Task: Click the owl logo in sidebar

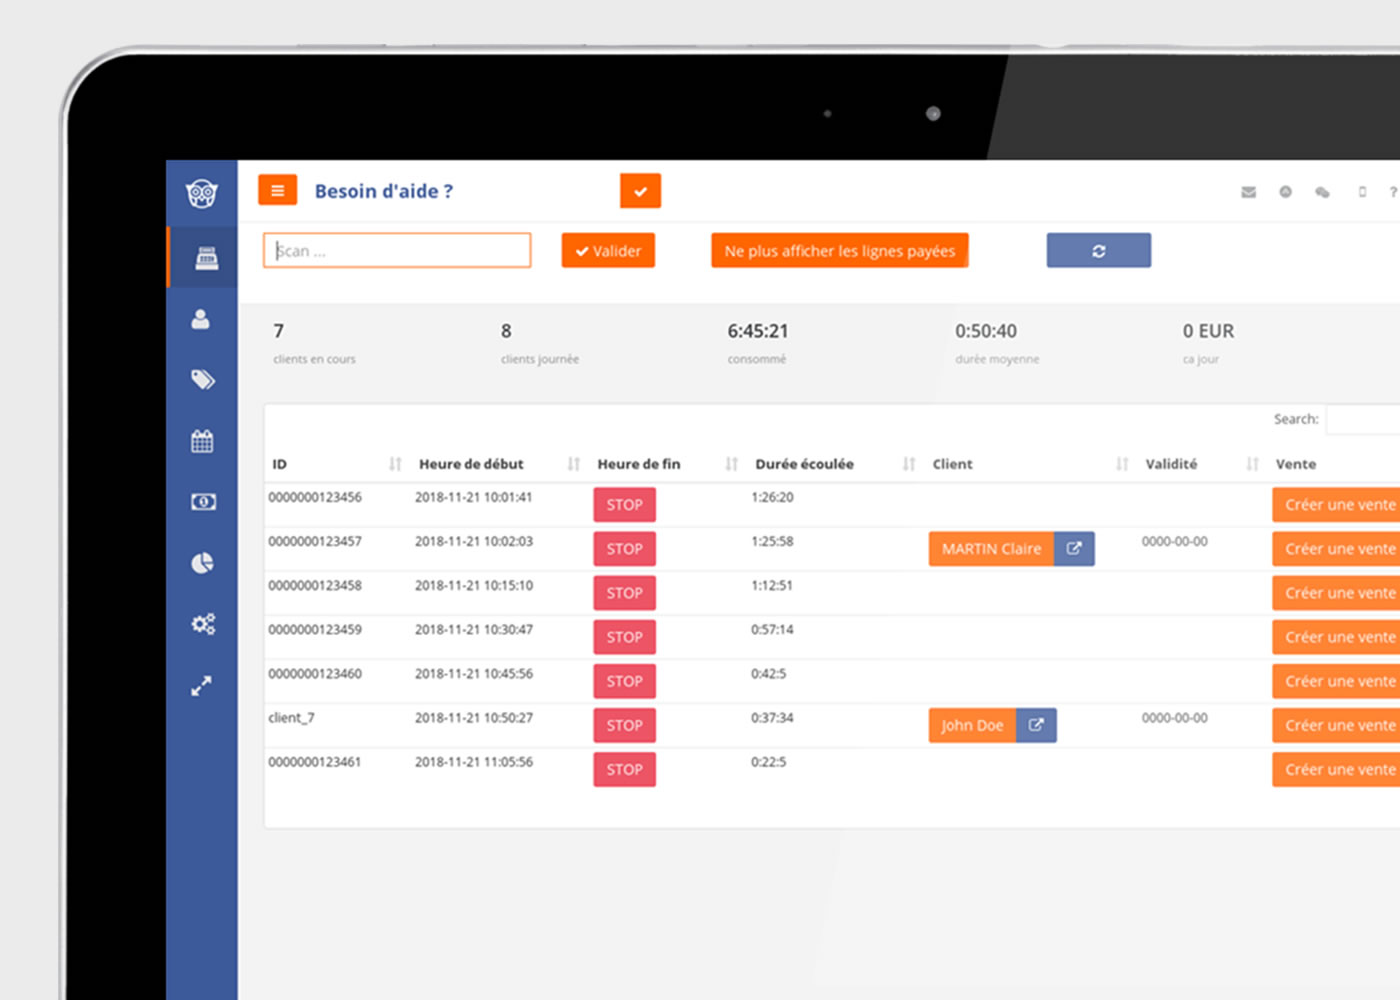Action: pos(202,193)
